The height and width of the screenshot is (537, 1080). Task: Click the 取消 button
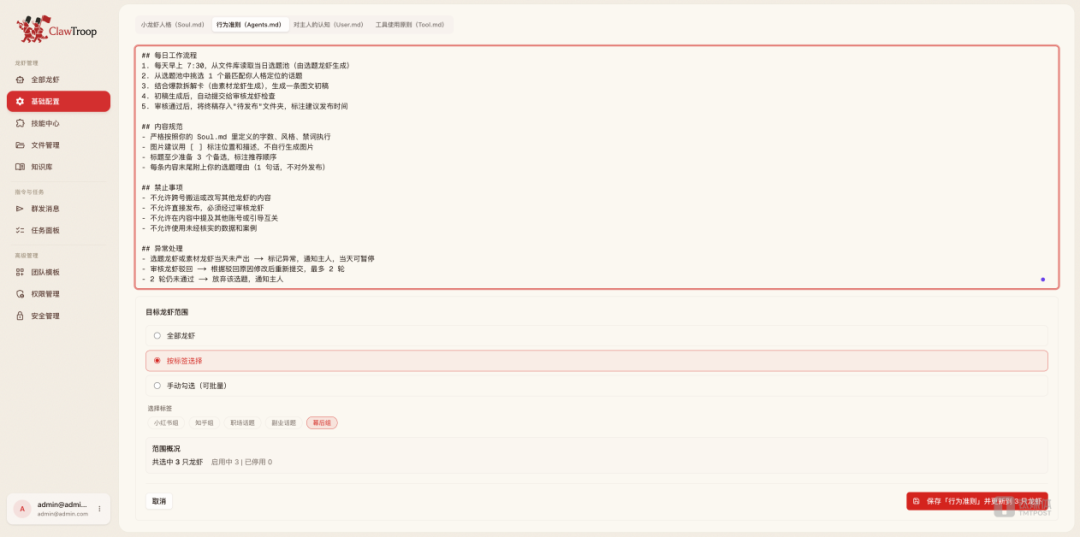click(159, 501)
